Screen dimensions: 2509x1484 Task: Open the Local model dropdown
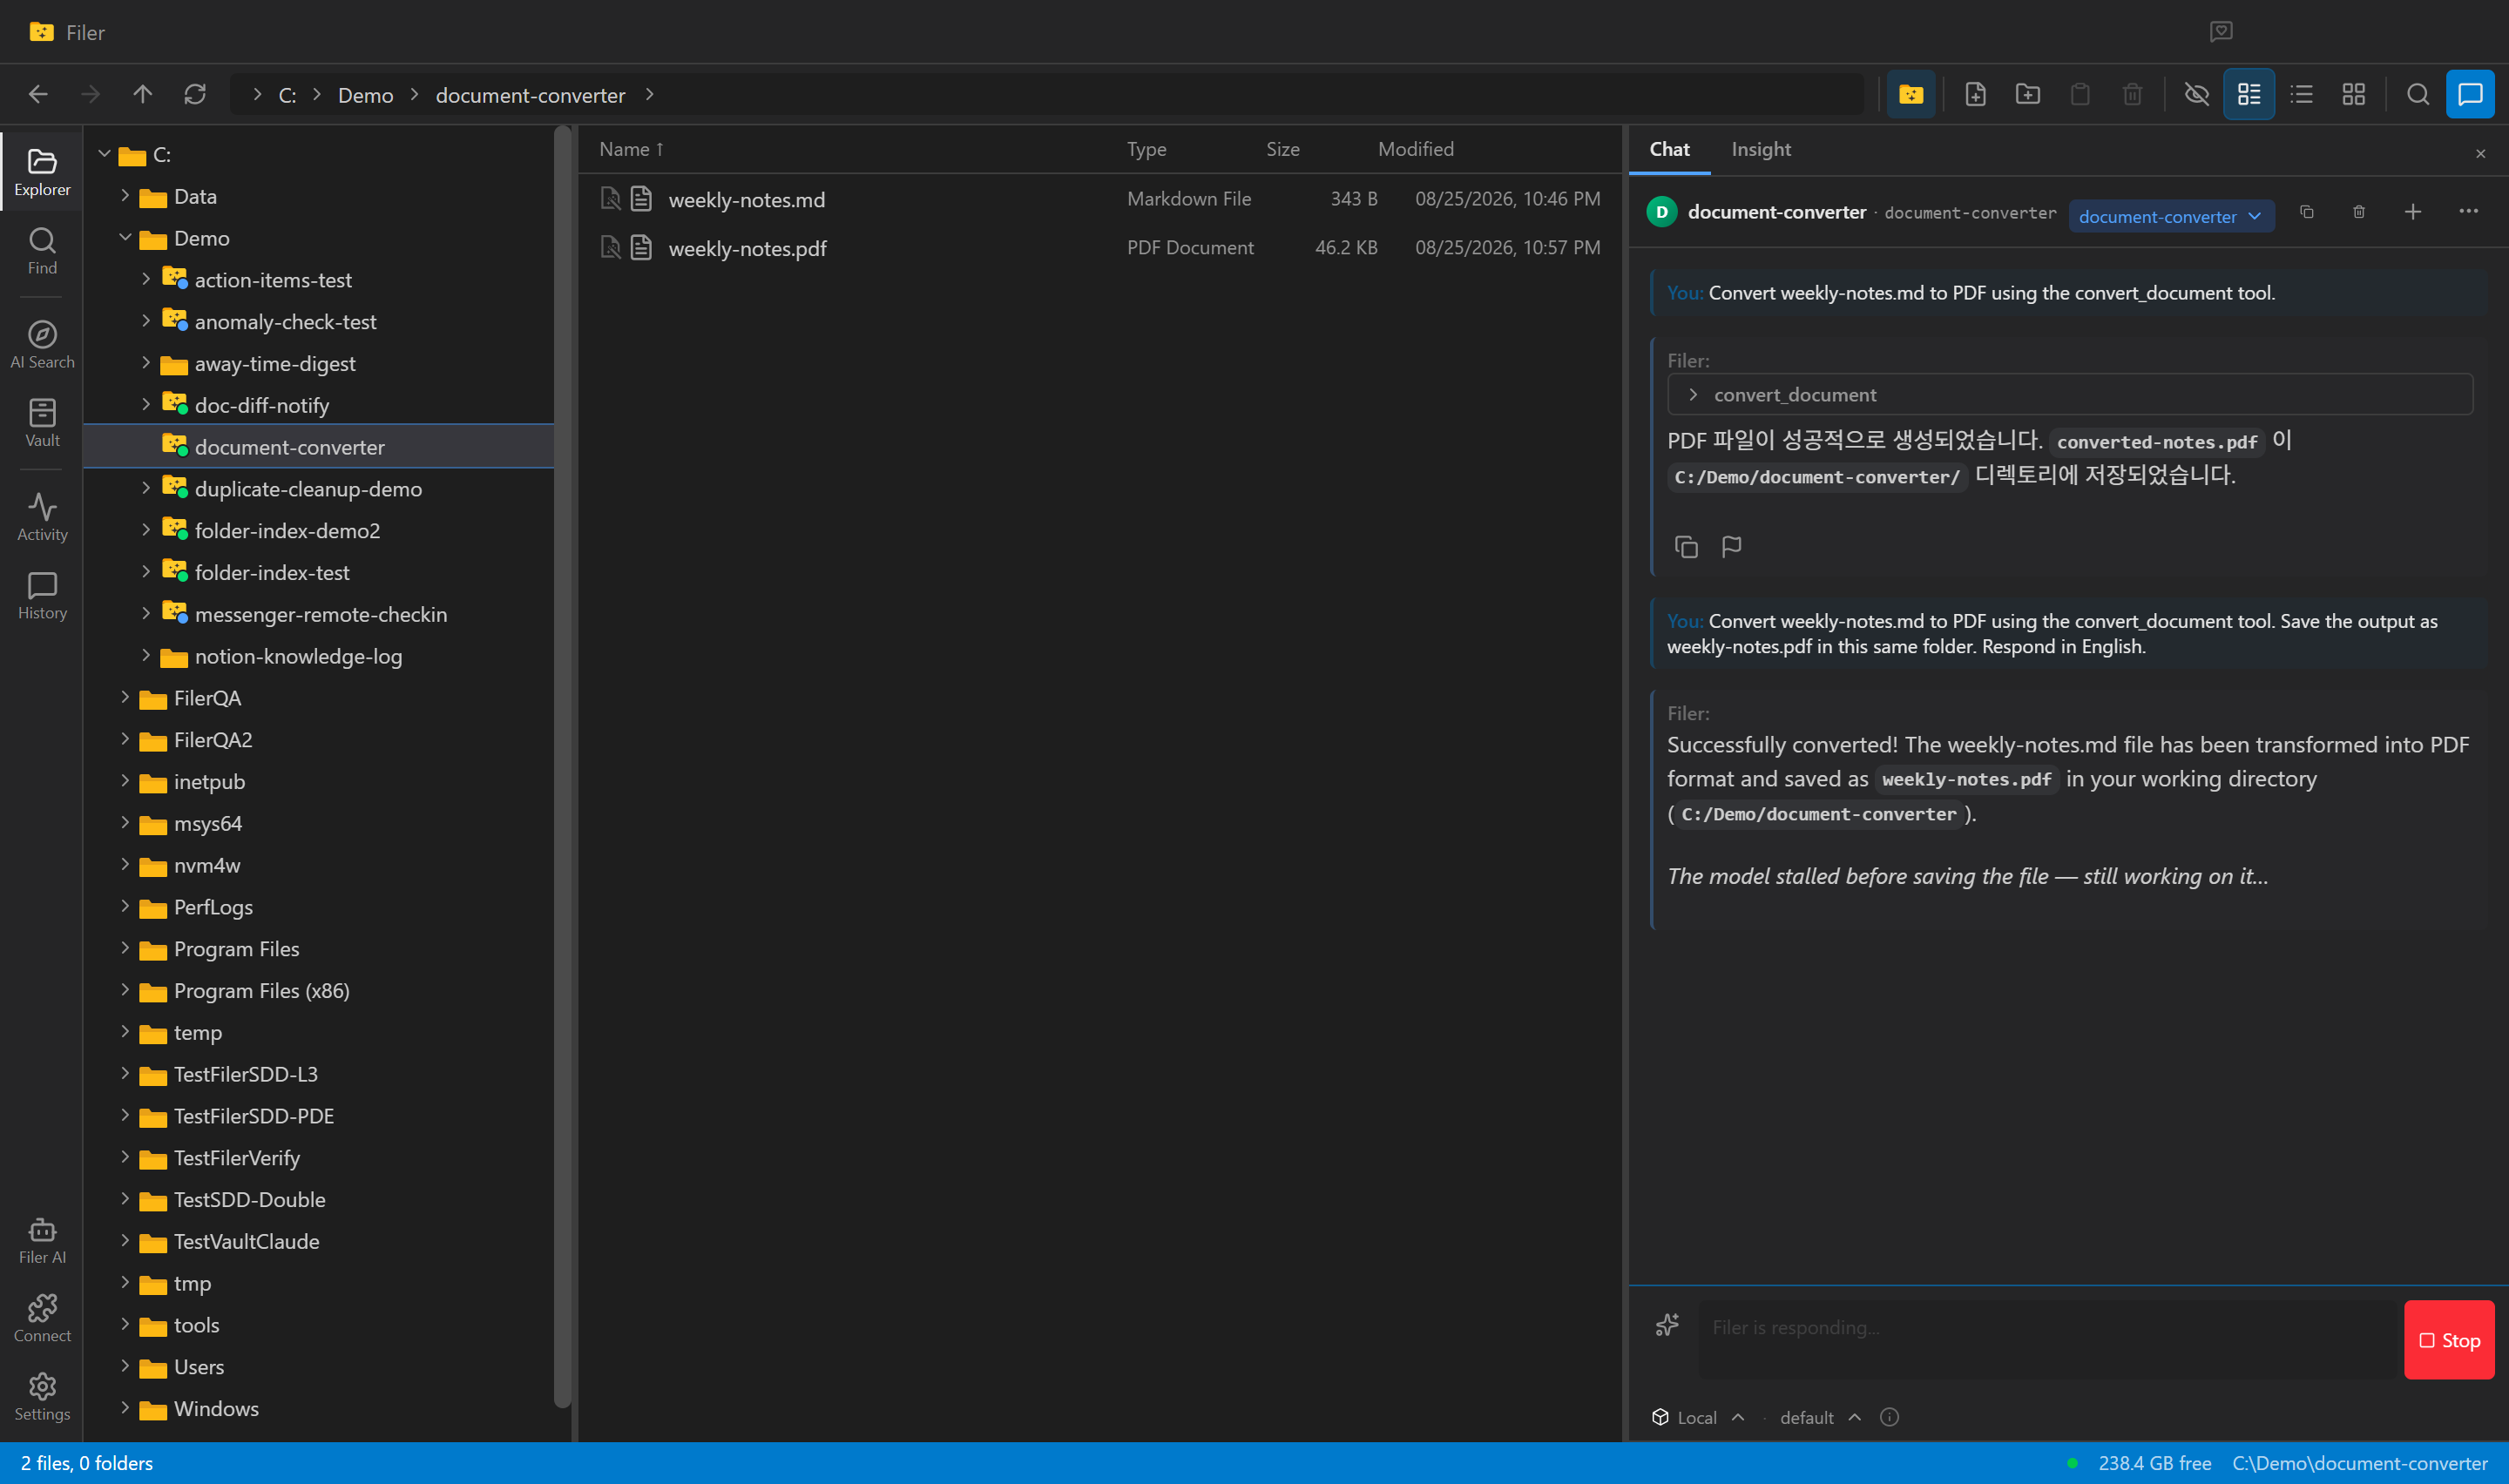[1698, 1417]
